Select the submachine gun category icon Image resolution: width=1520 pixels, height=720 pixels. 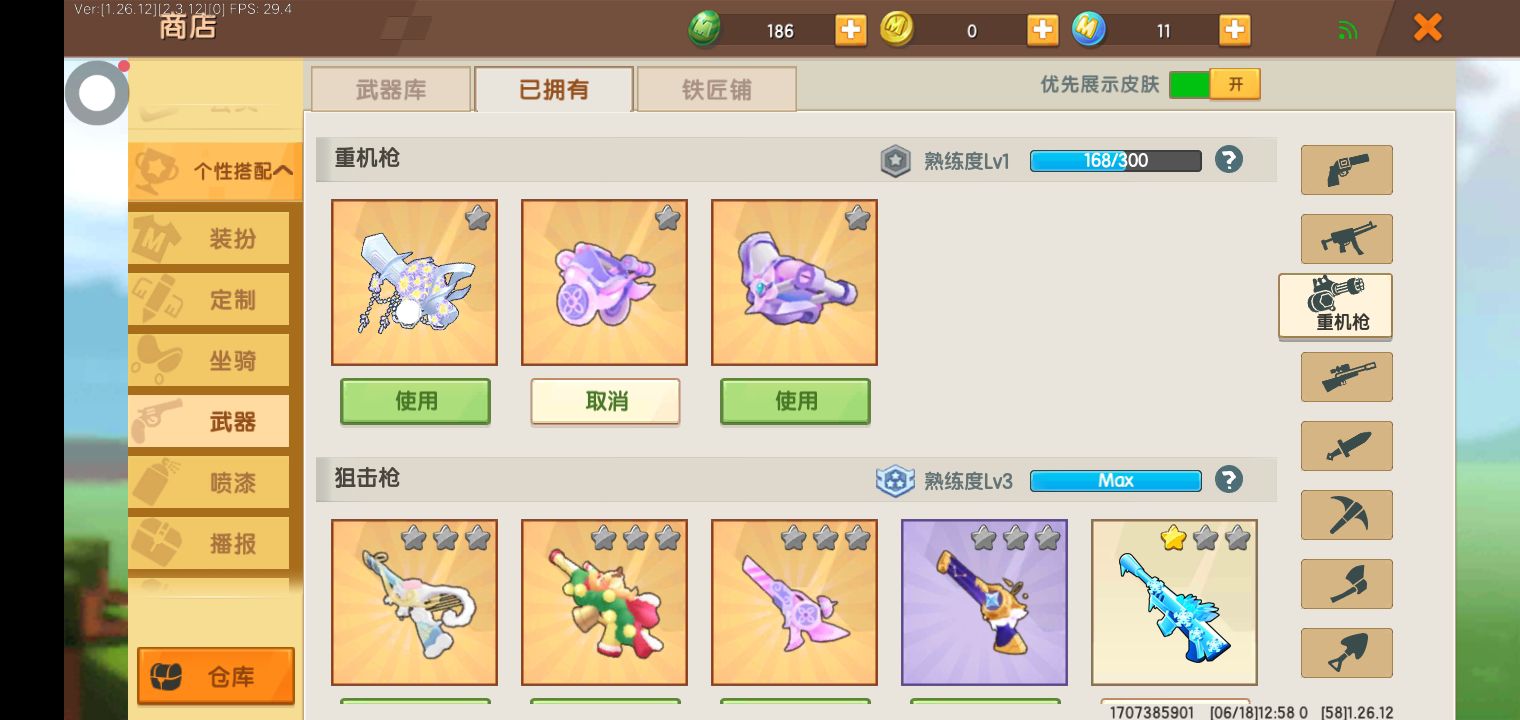1346,239
